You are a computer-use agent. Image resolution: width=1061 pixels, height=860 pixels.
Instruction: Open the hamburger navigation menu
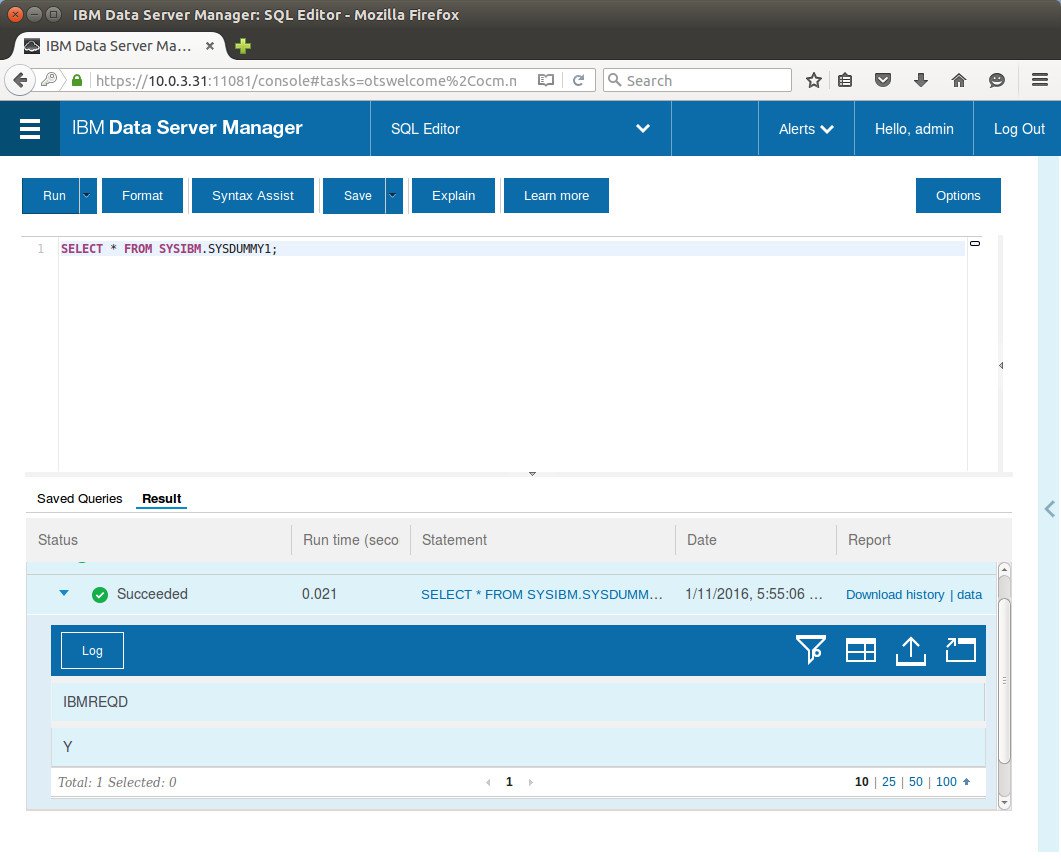pyautogui.click(x=30, y=129)
